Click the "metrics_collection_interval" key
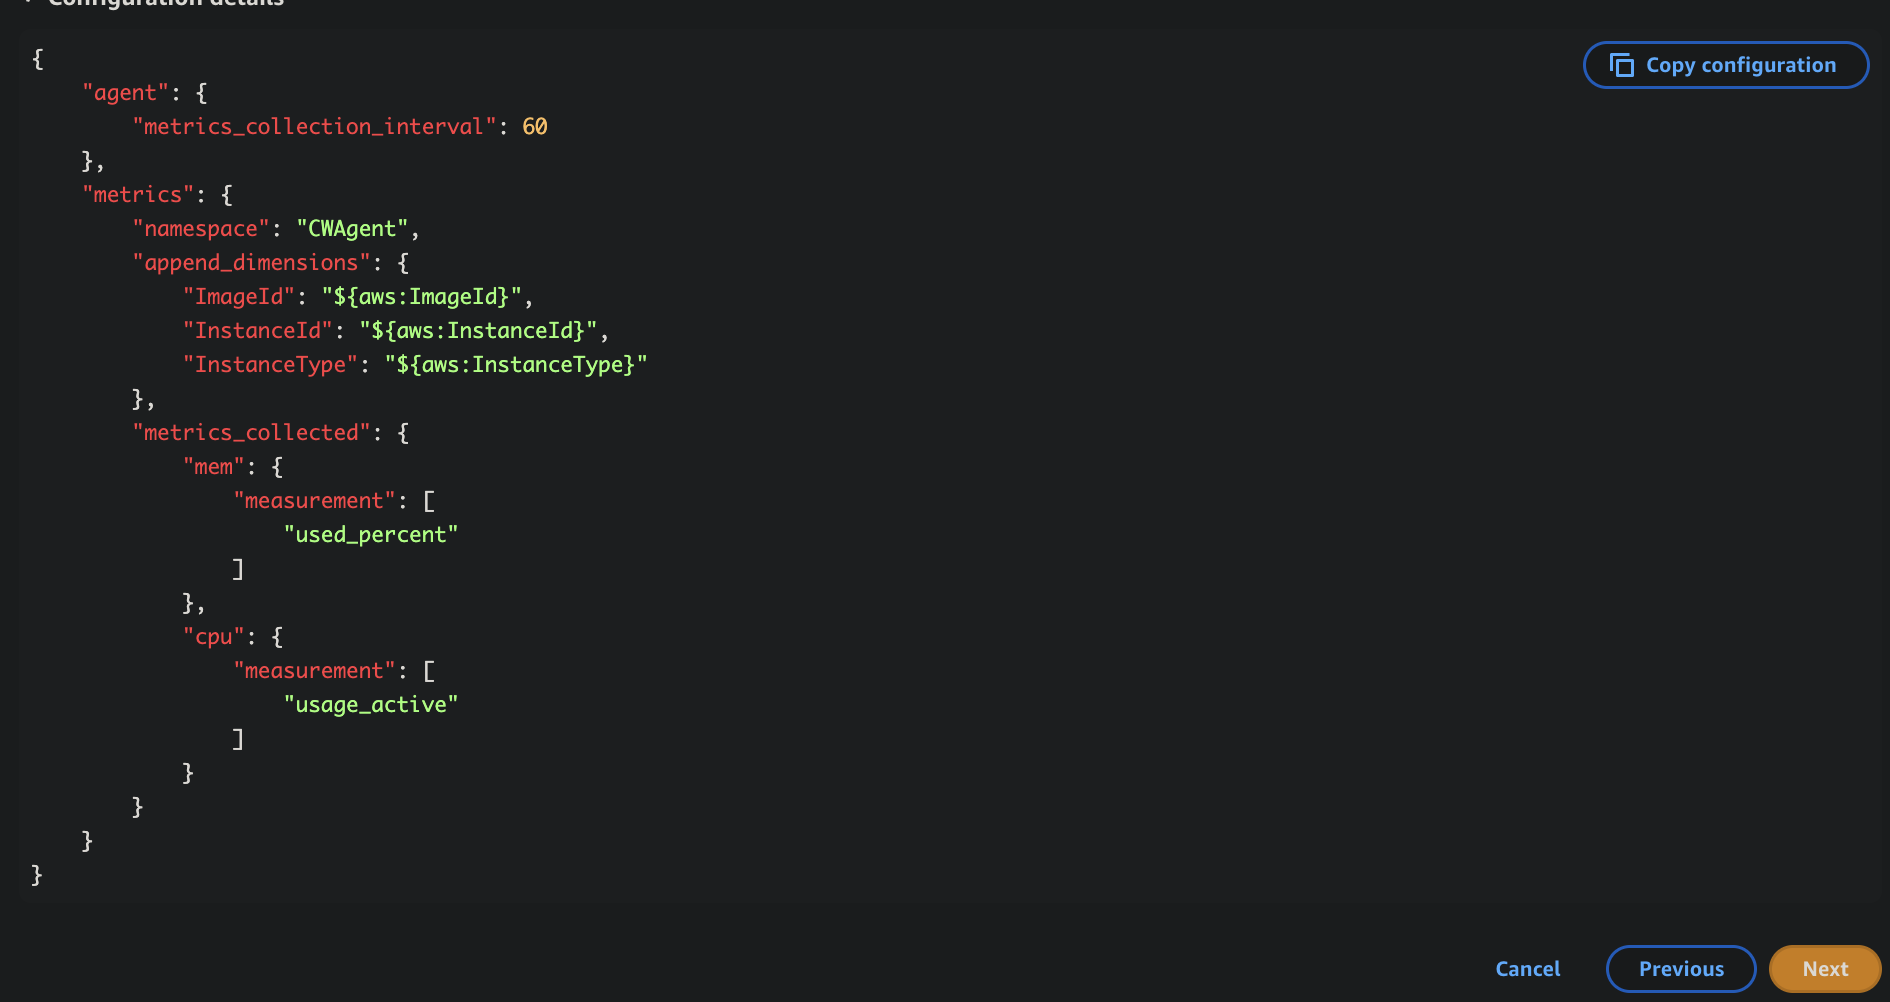The image size is (1890, 1002). point(314,127)
